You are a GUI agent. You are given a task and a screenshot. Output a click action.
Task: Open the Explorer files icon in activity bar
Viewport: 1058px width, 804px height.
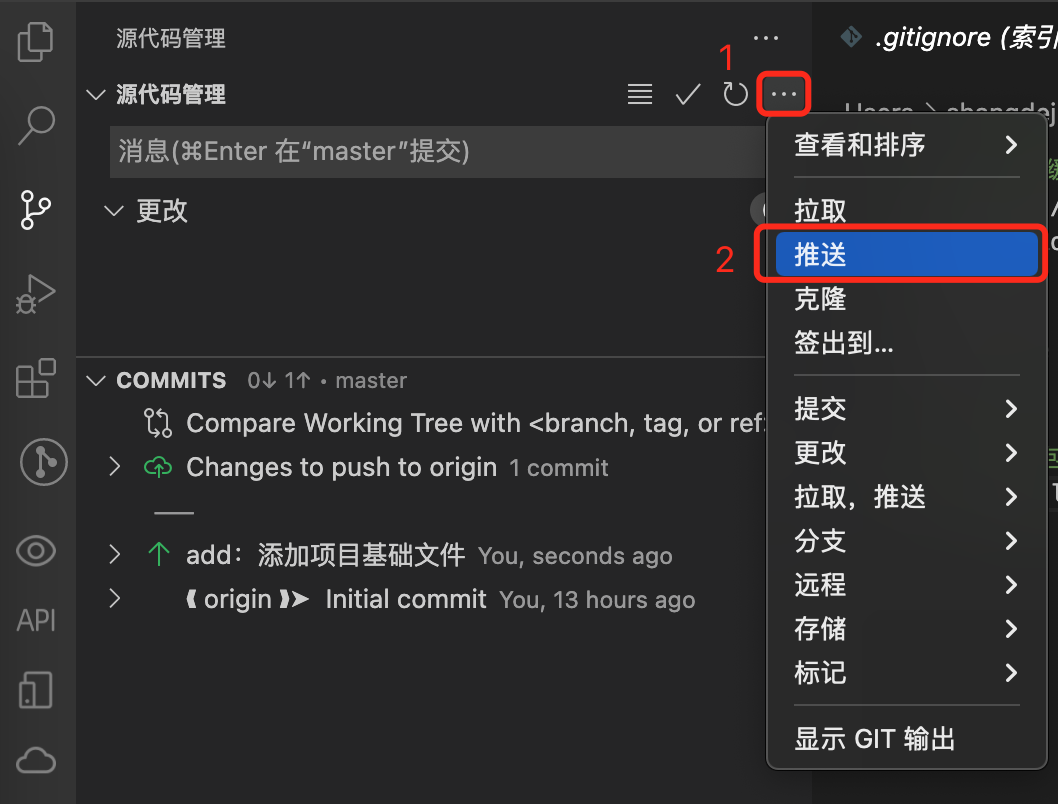35,42
